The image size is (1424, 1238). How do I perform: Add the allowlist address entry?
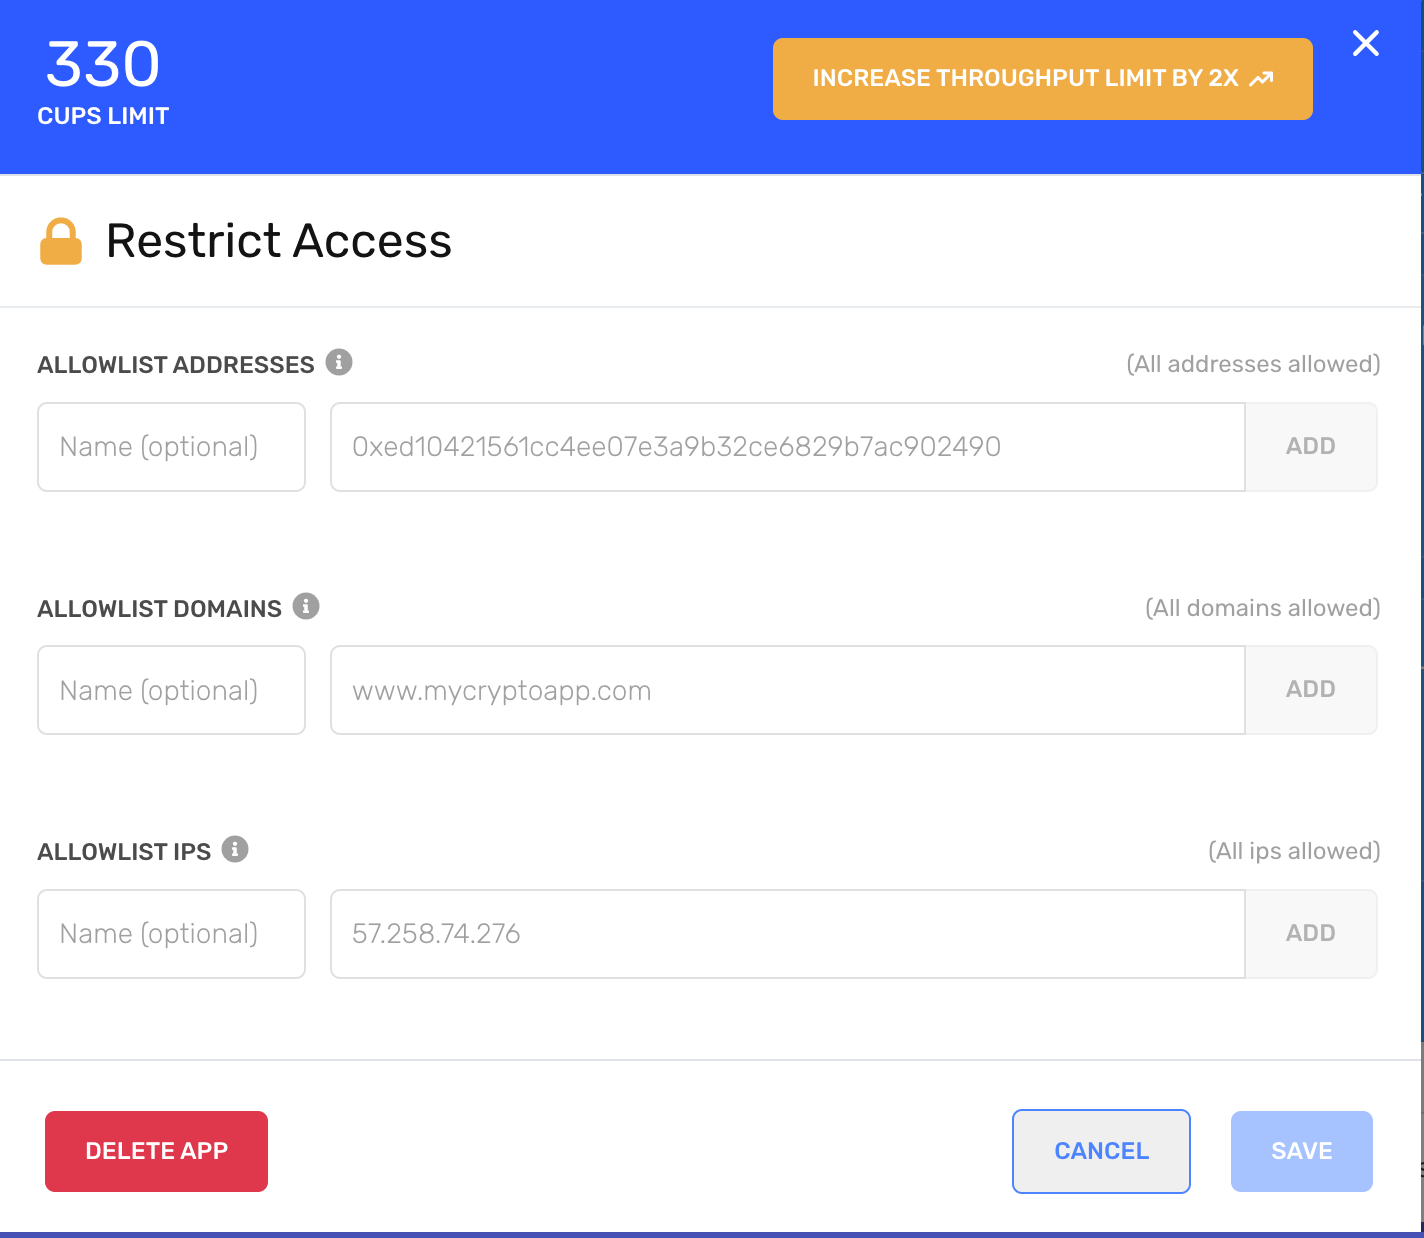click(x=1310, y=447)
